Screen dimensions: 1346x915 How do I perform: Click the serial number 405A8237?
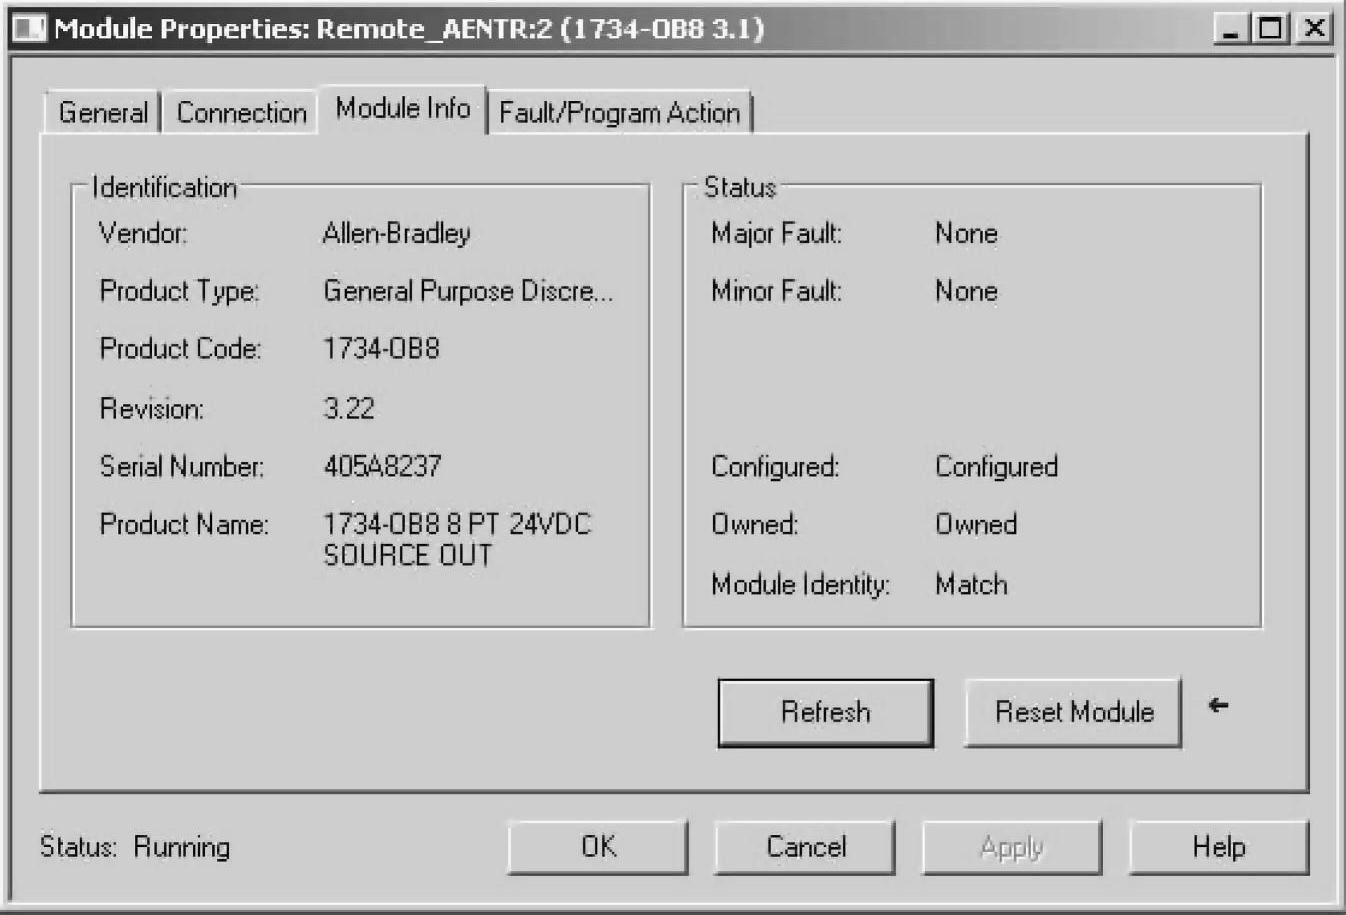(x=382, y=466)
